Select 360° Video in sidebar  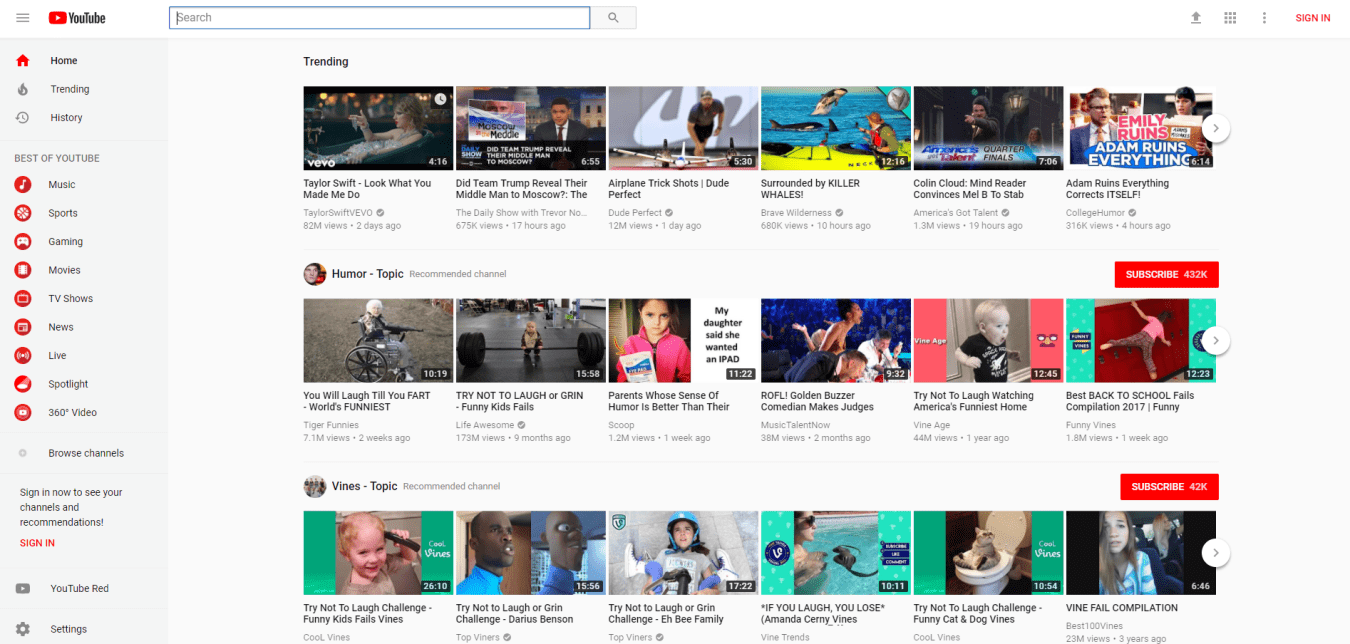pos(72,413)
